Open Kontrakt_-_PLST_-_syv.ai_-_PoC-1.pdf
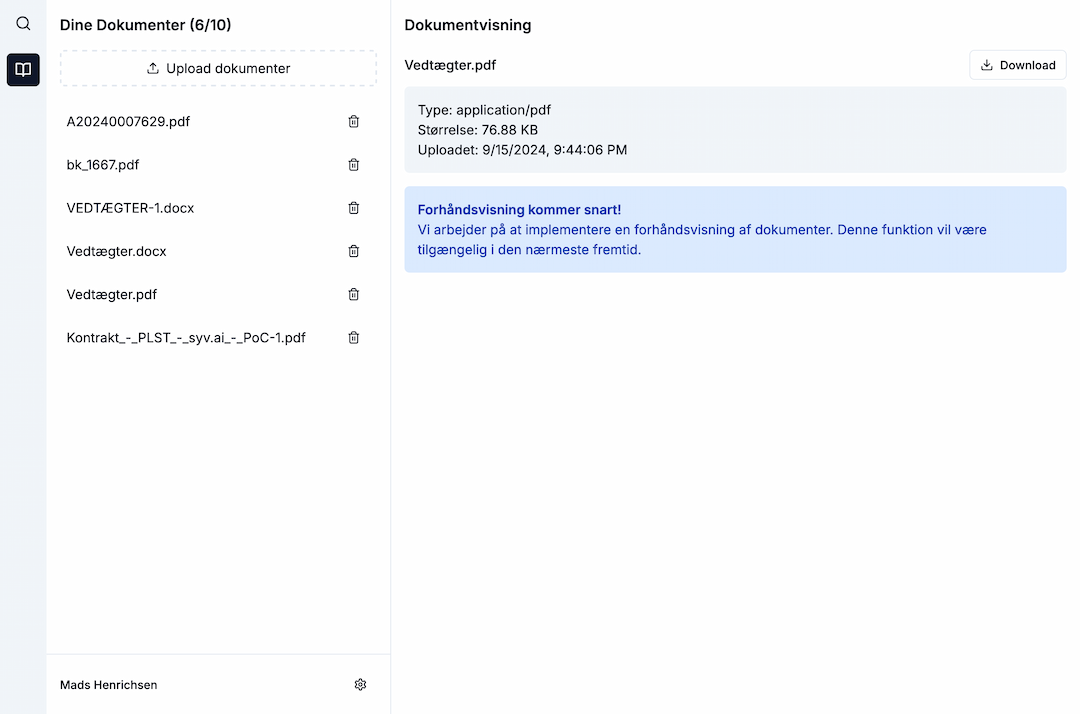This screenshot has height=714, width=1080. click(x=186, y=338)
